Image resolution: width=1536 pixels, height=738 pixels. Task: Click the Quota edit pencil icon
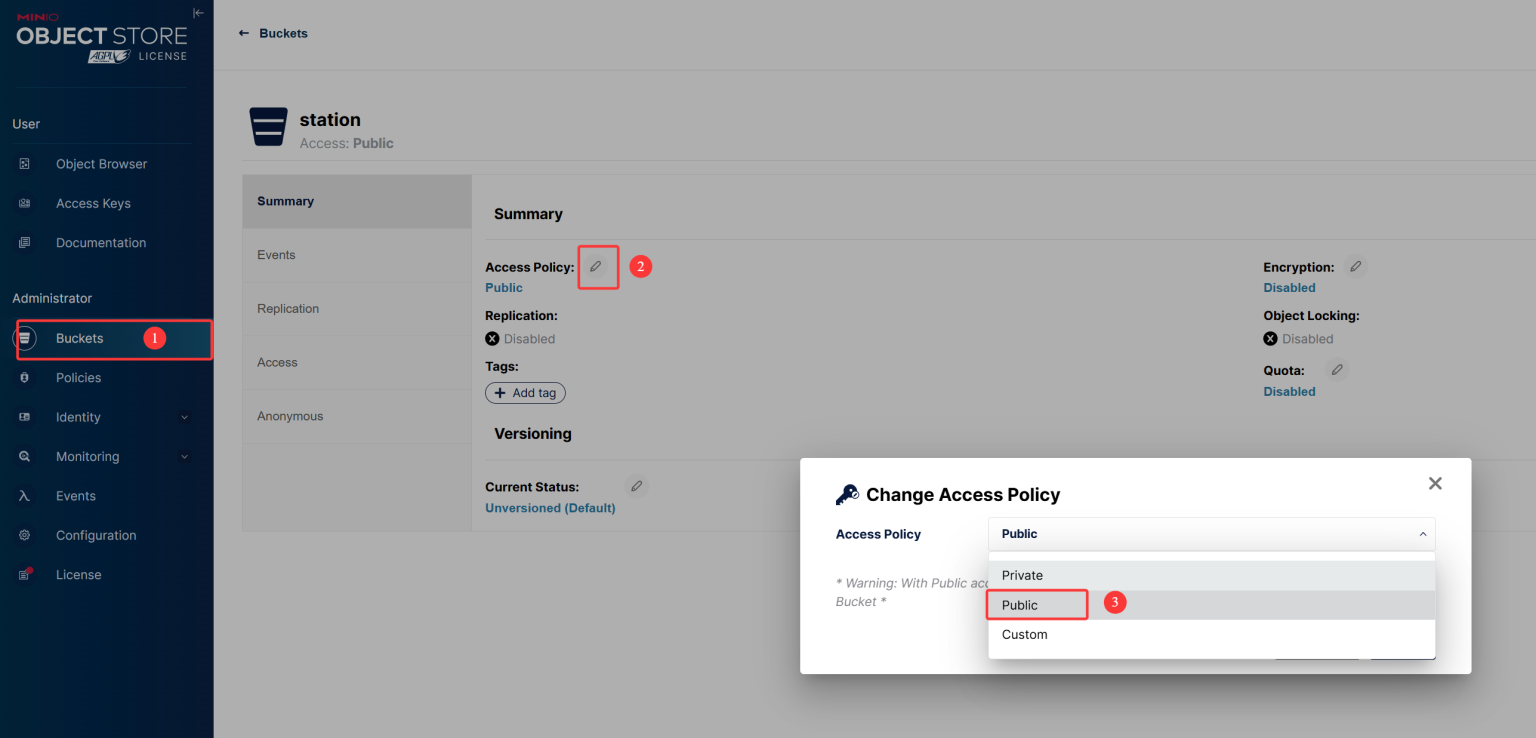pos(1337,370)
